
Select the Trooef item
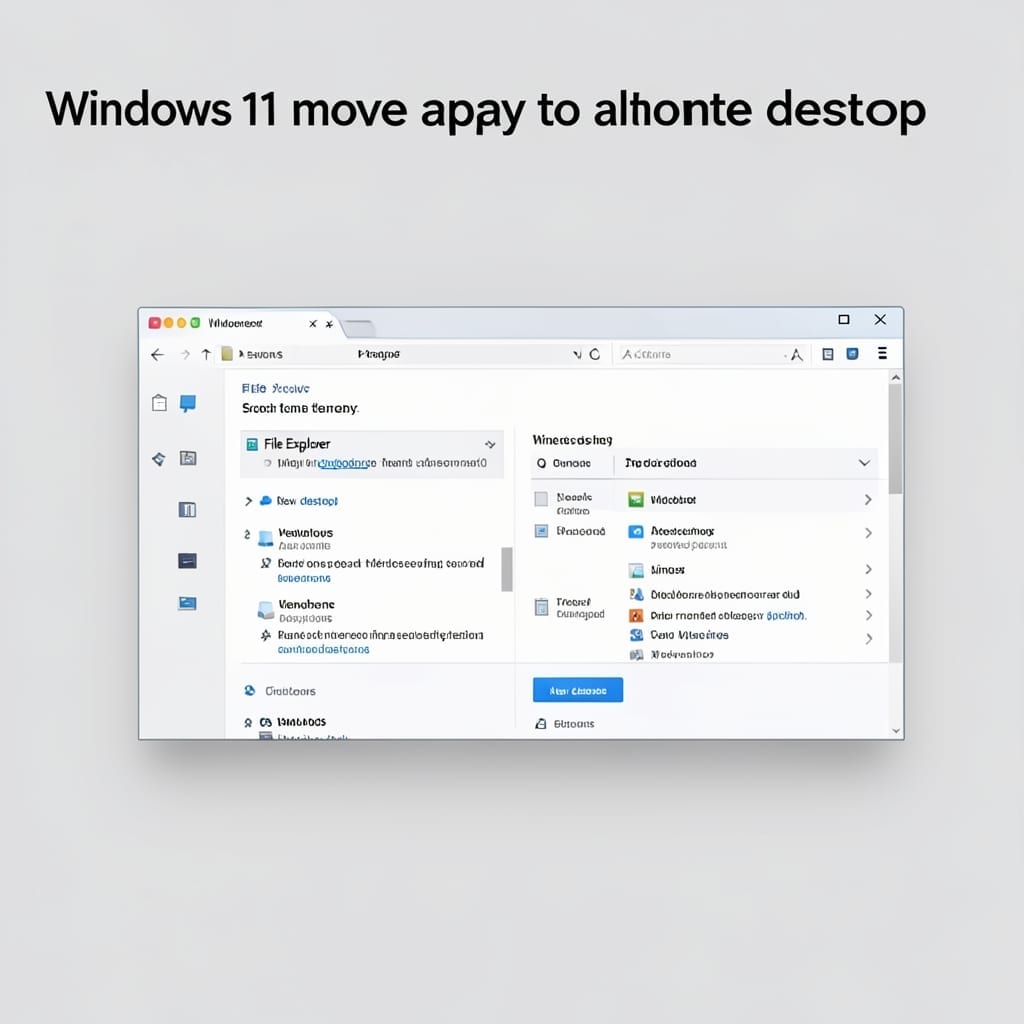point(570,607)
